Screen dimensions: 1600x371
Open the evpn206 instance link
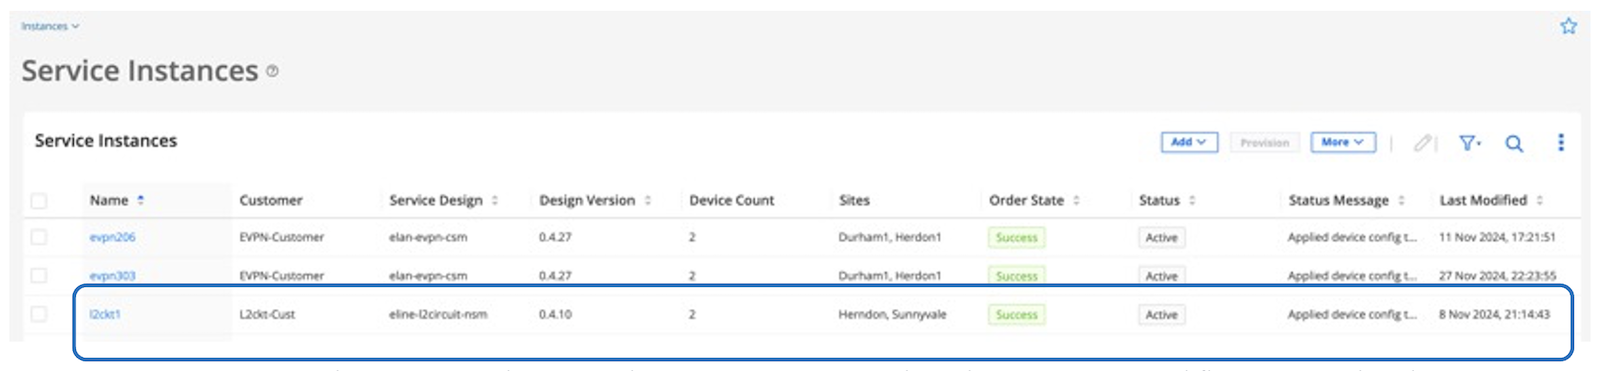112,237
